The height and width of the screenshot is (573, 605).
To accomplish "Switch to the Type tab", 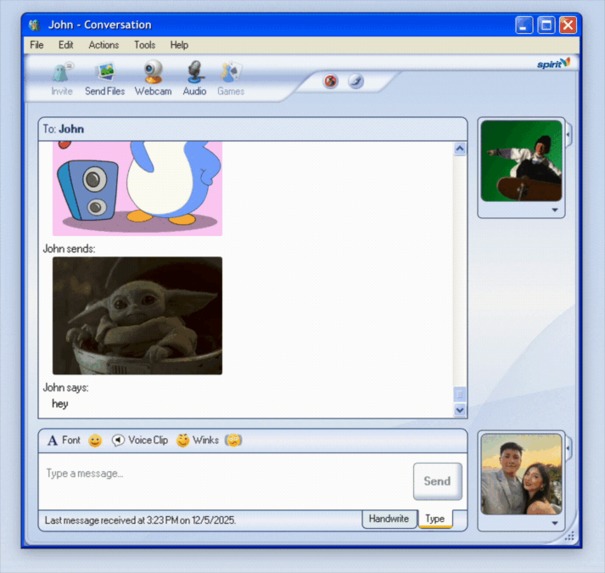I will click(x=435, y=519).
